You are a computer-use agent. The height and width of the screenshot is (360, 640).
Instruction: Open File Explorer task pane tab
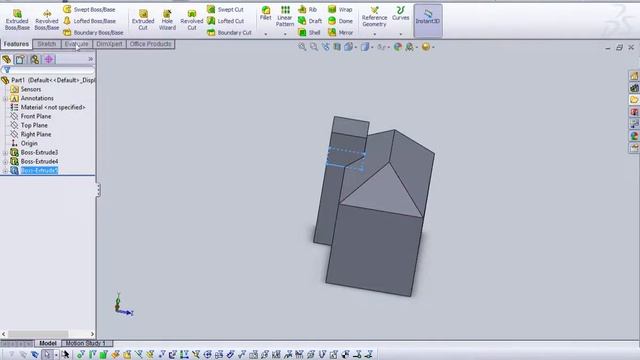coord(634,100)
